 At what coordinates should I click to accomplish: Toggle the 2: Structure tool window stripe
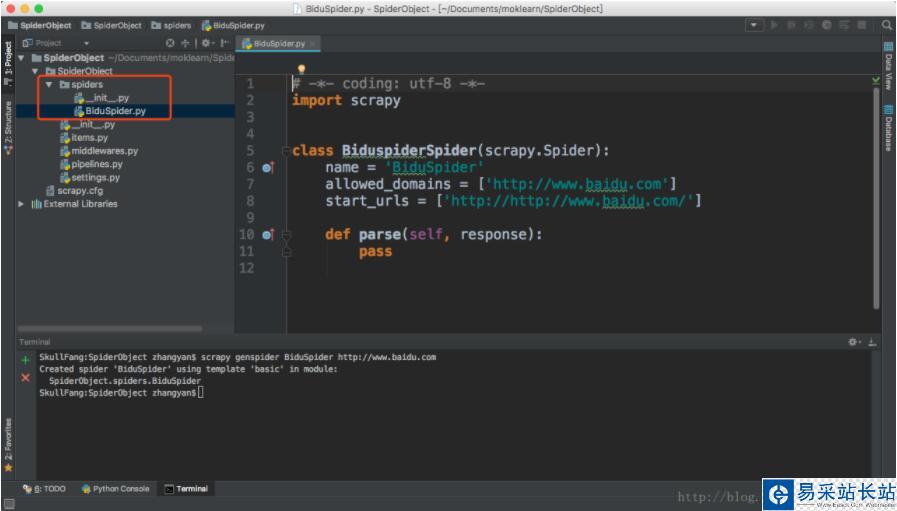point(8,128)
